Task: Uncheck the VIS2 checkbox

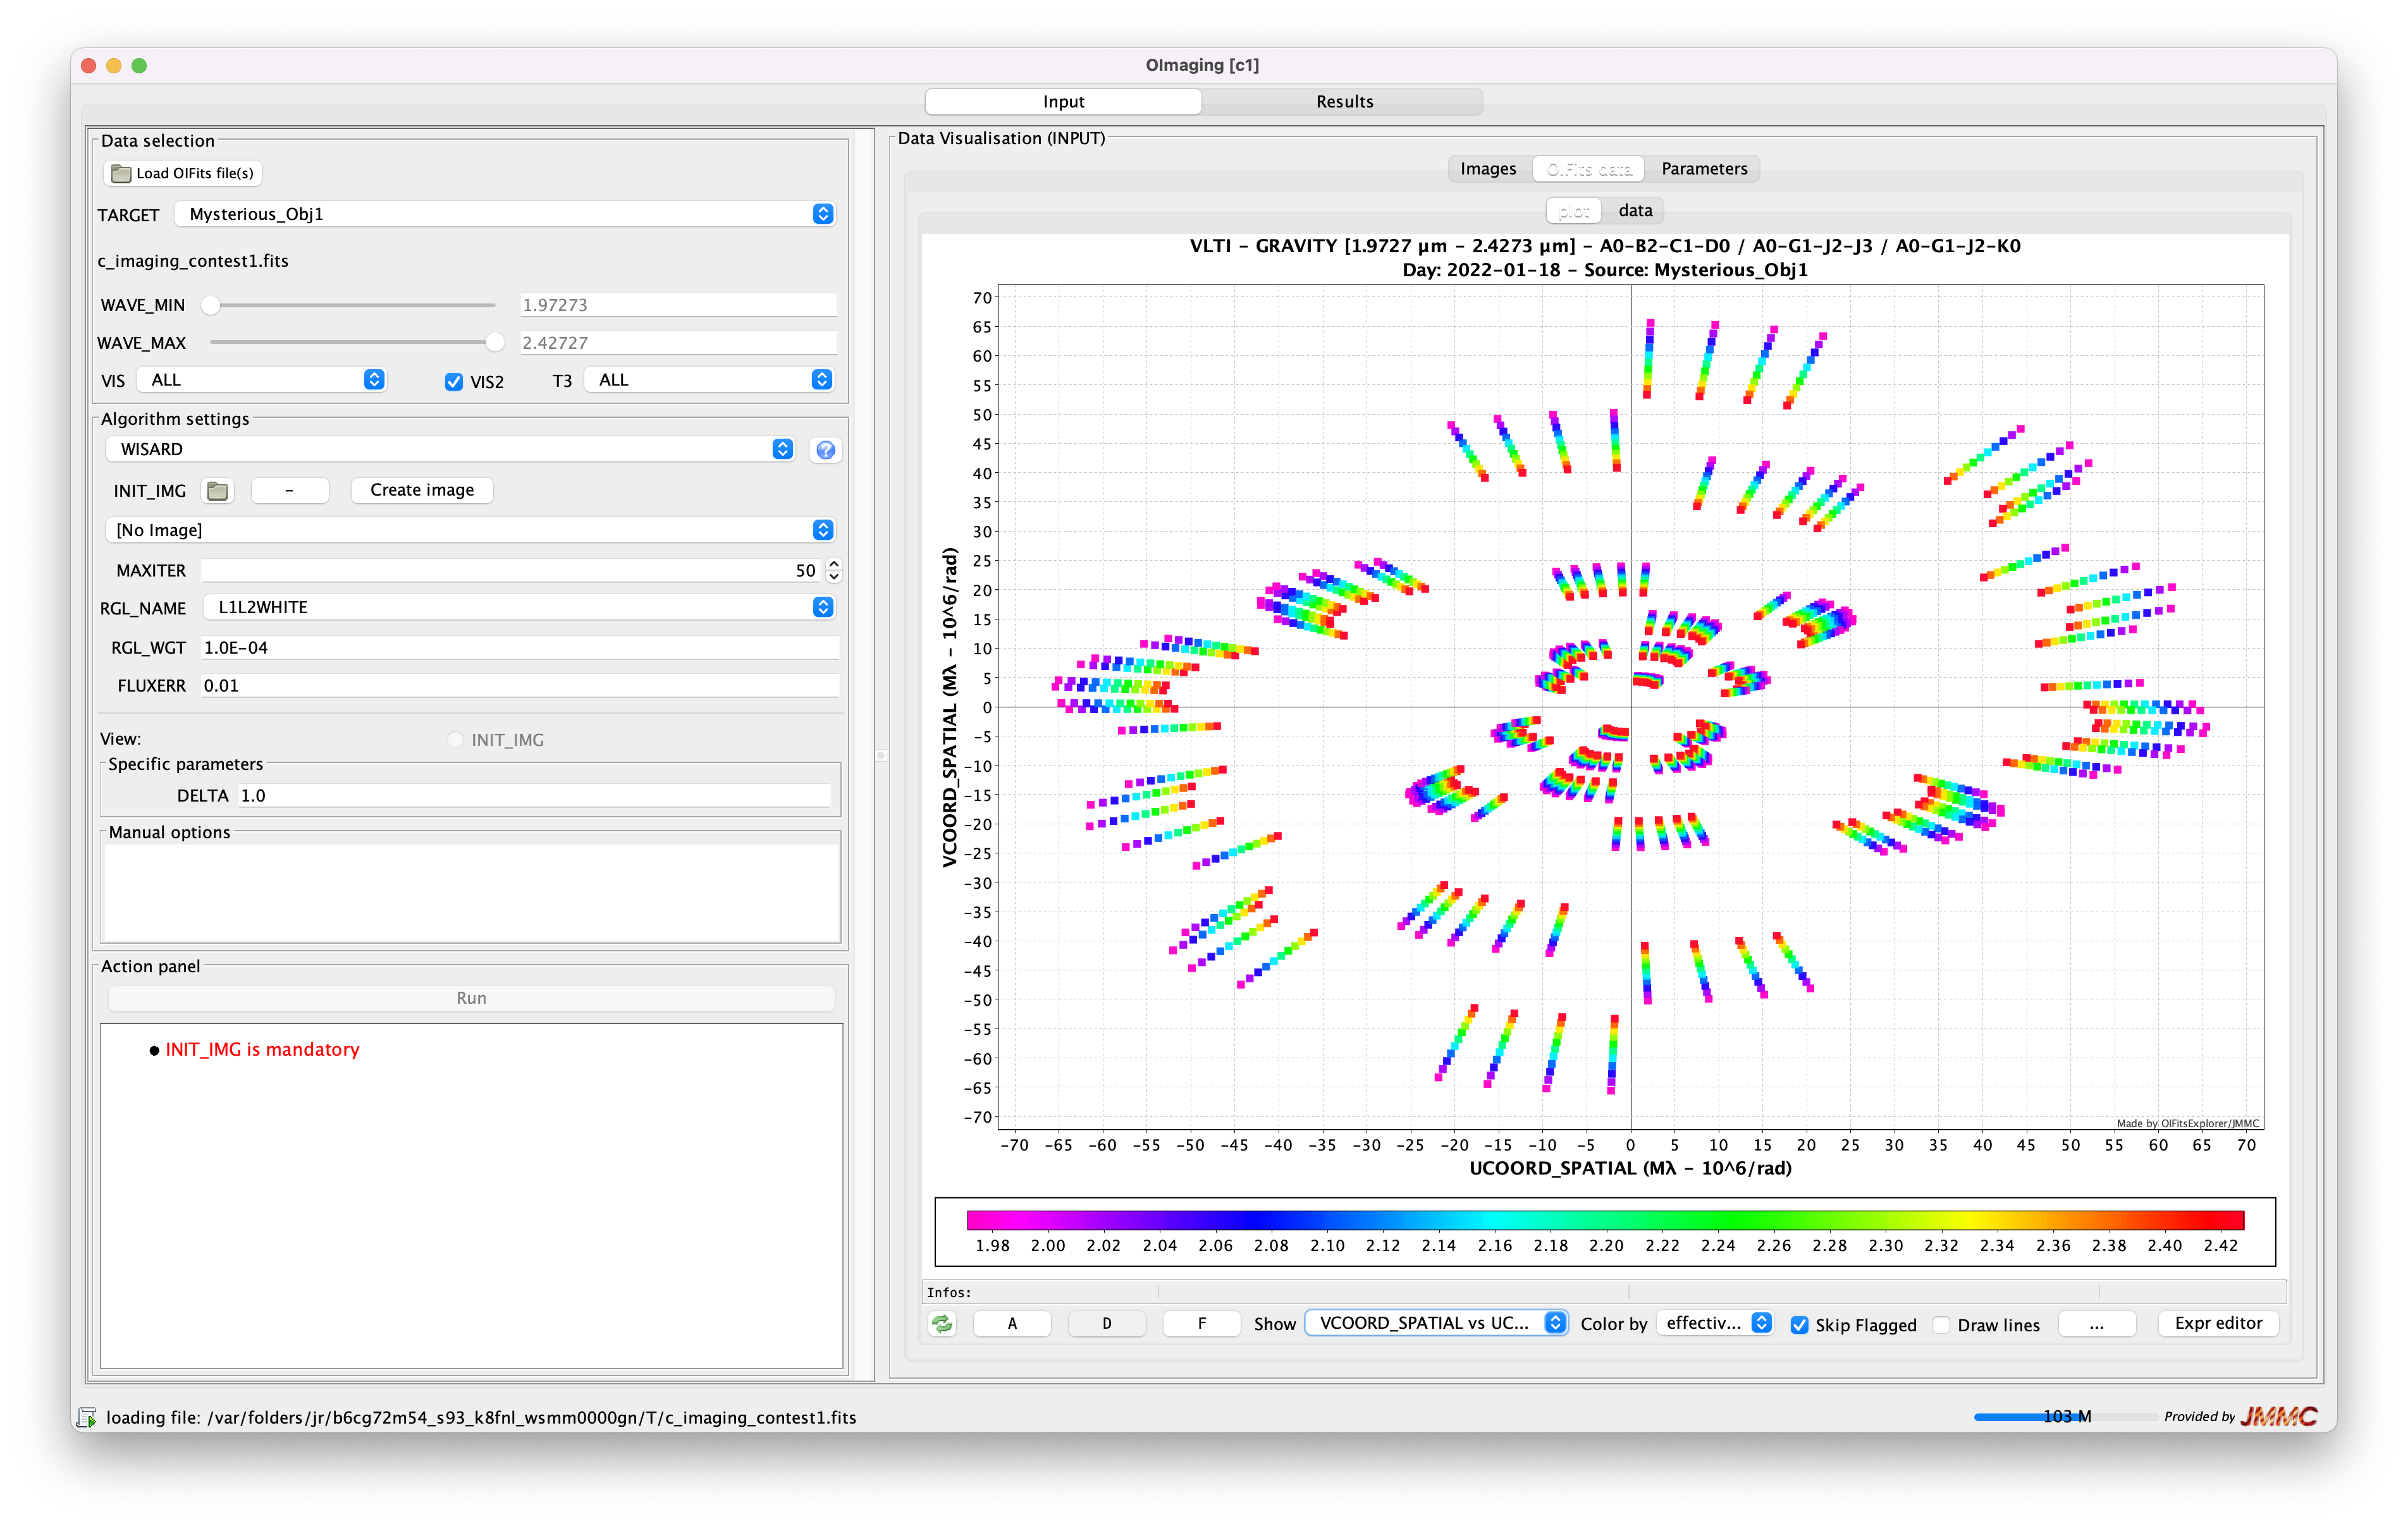Action: click(x=454, y=382)
